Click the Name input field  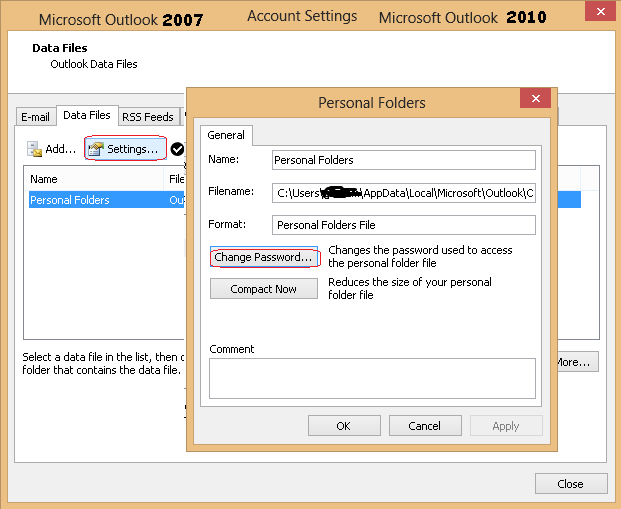404,160
